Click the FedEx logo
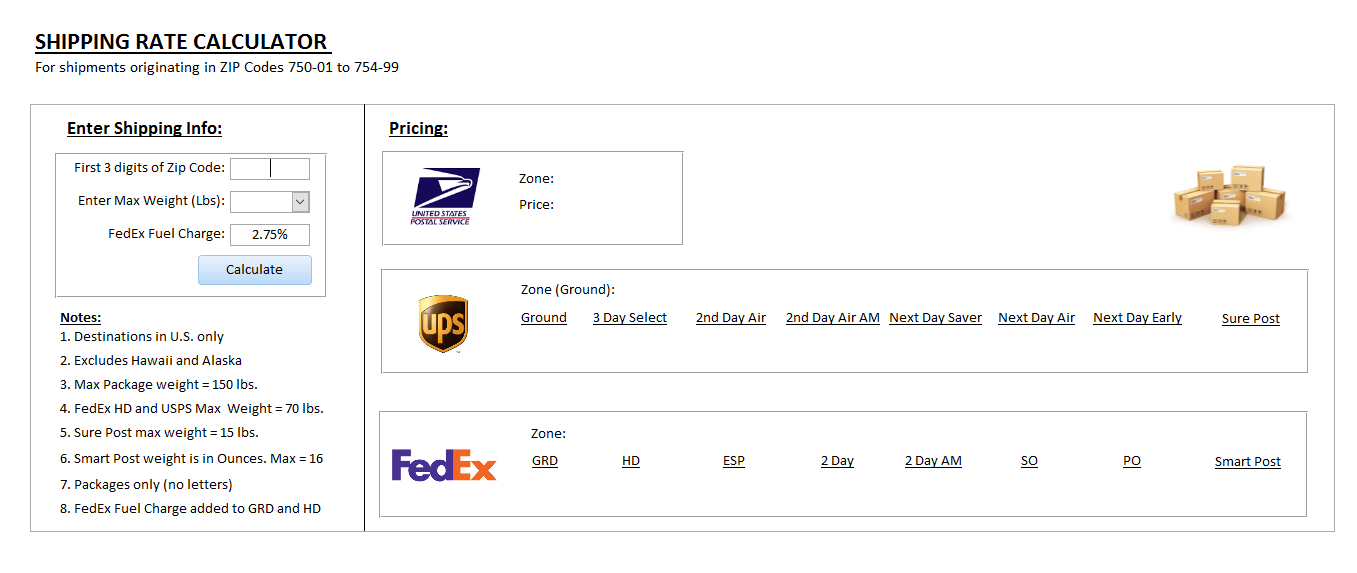Screen dimensions: 1357x573 coord(444,465)
